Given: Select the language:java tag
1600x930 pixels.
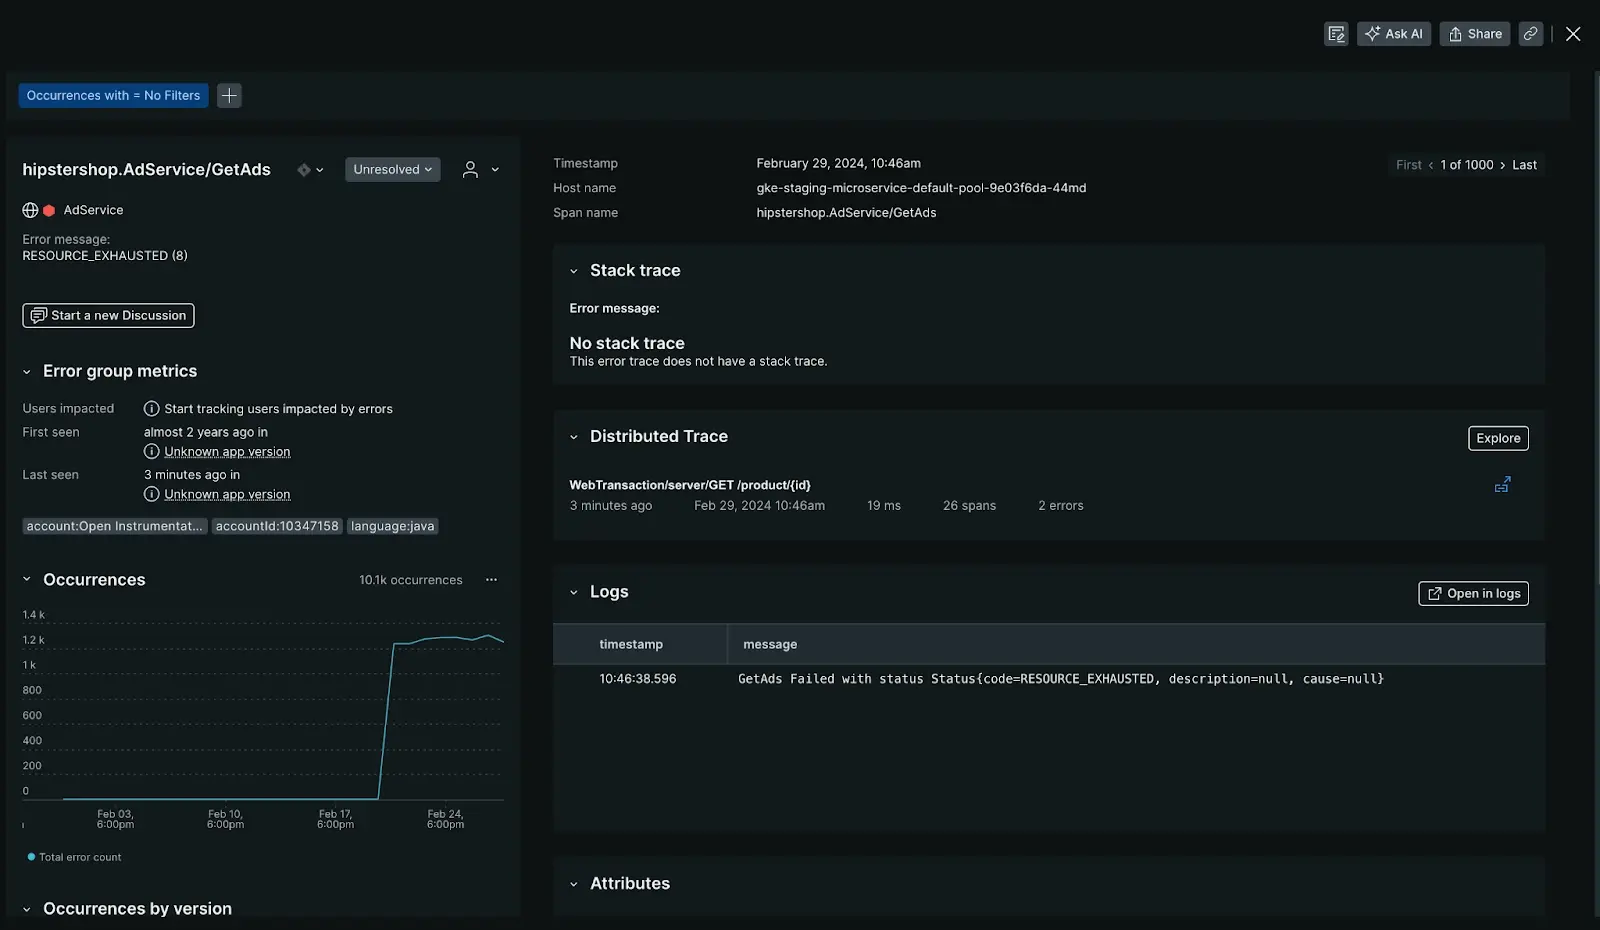Looking at the screenshot, I should tap(392, 526).
